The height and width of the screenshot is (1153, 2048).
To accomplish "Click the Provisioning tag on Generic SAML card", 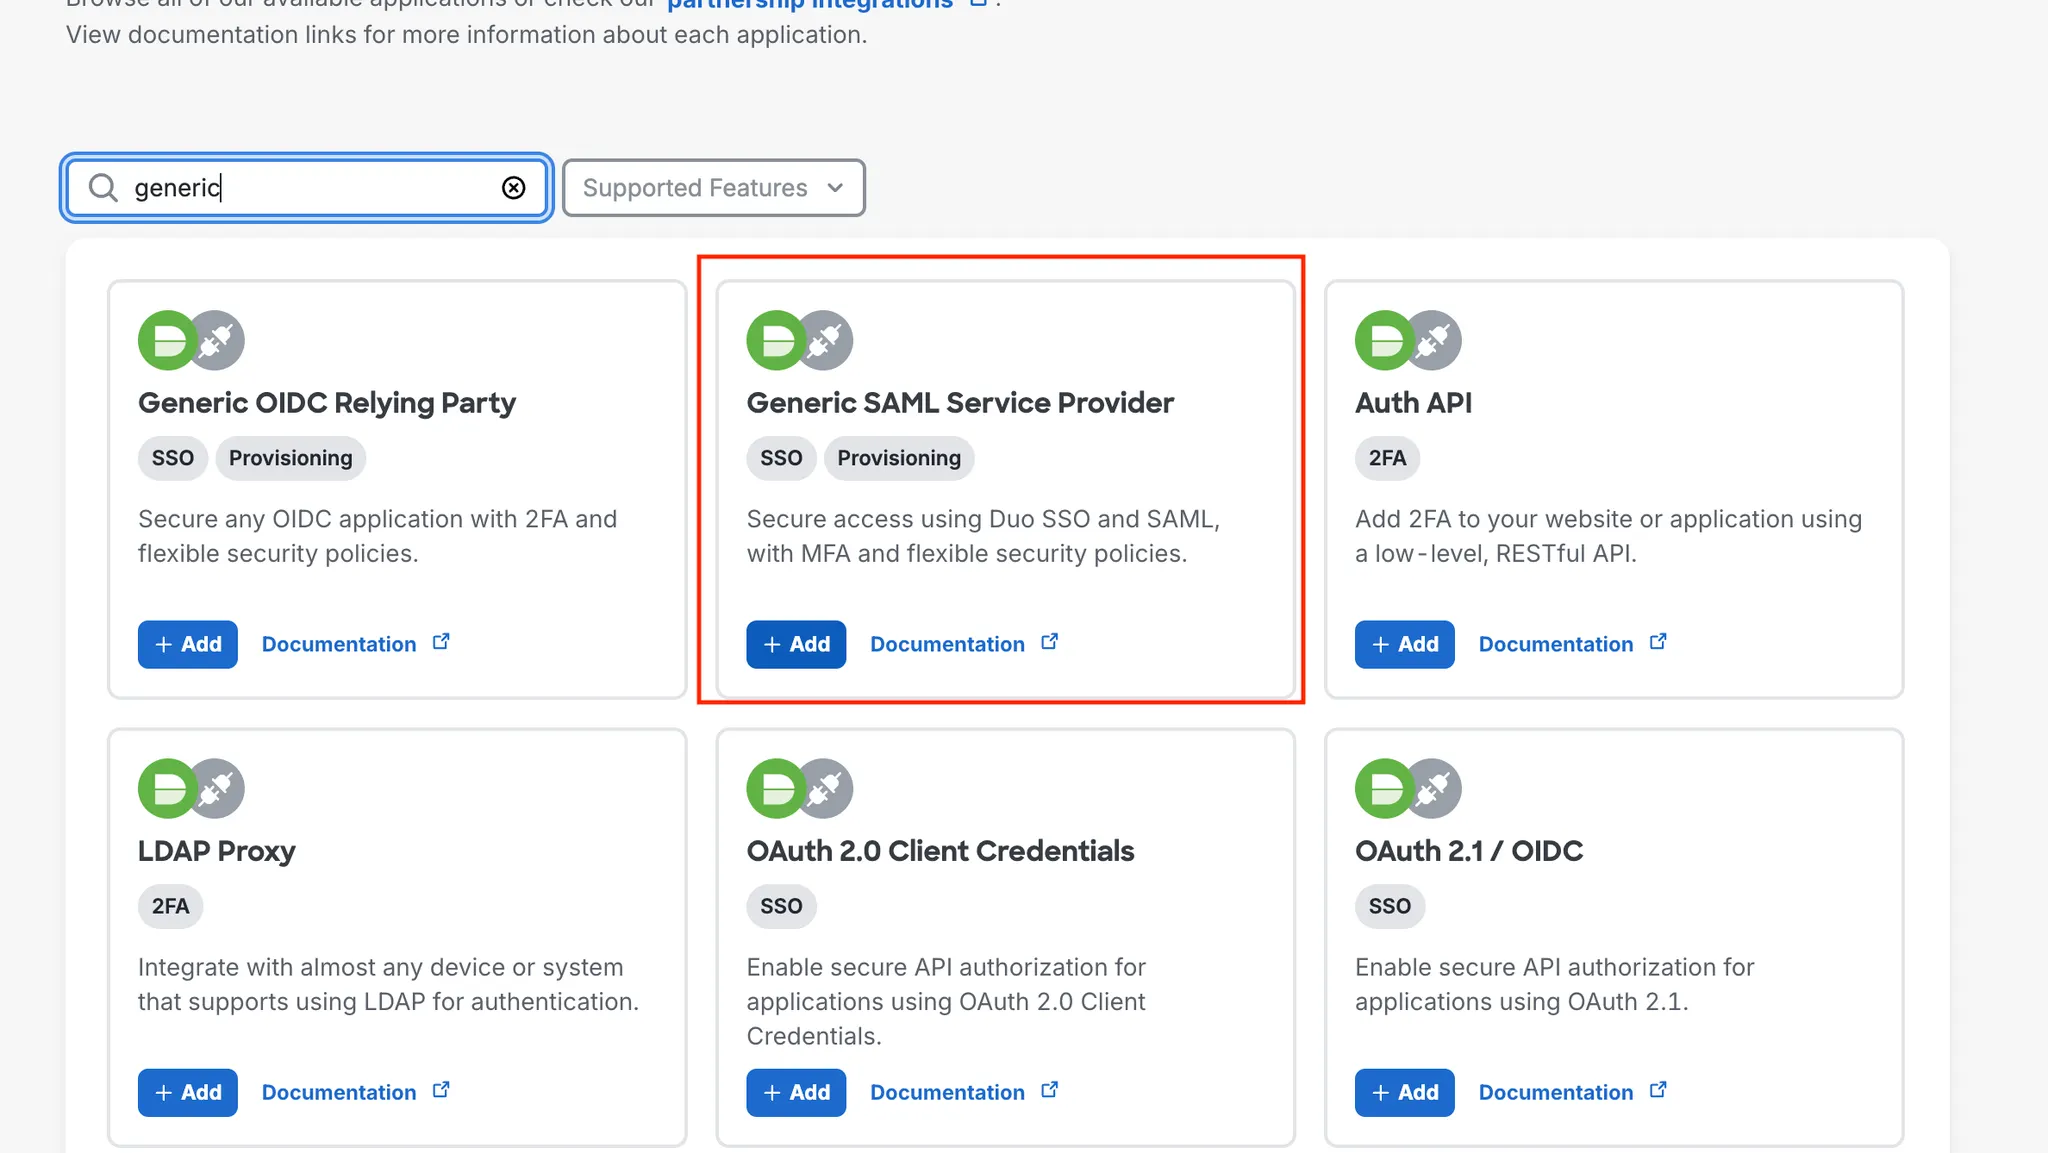I will [898, 458].
